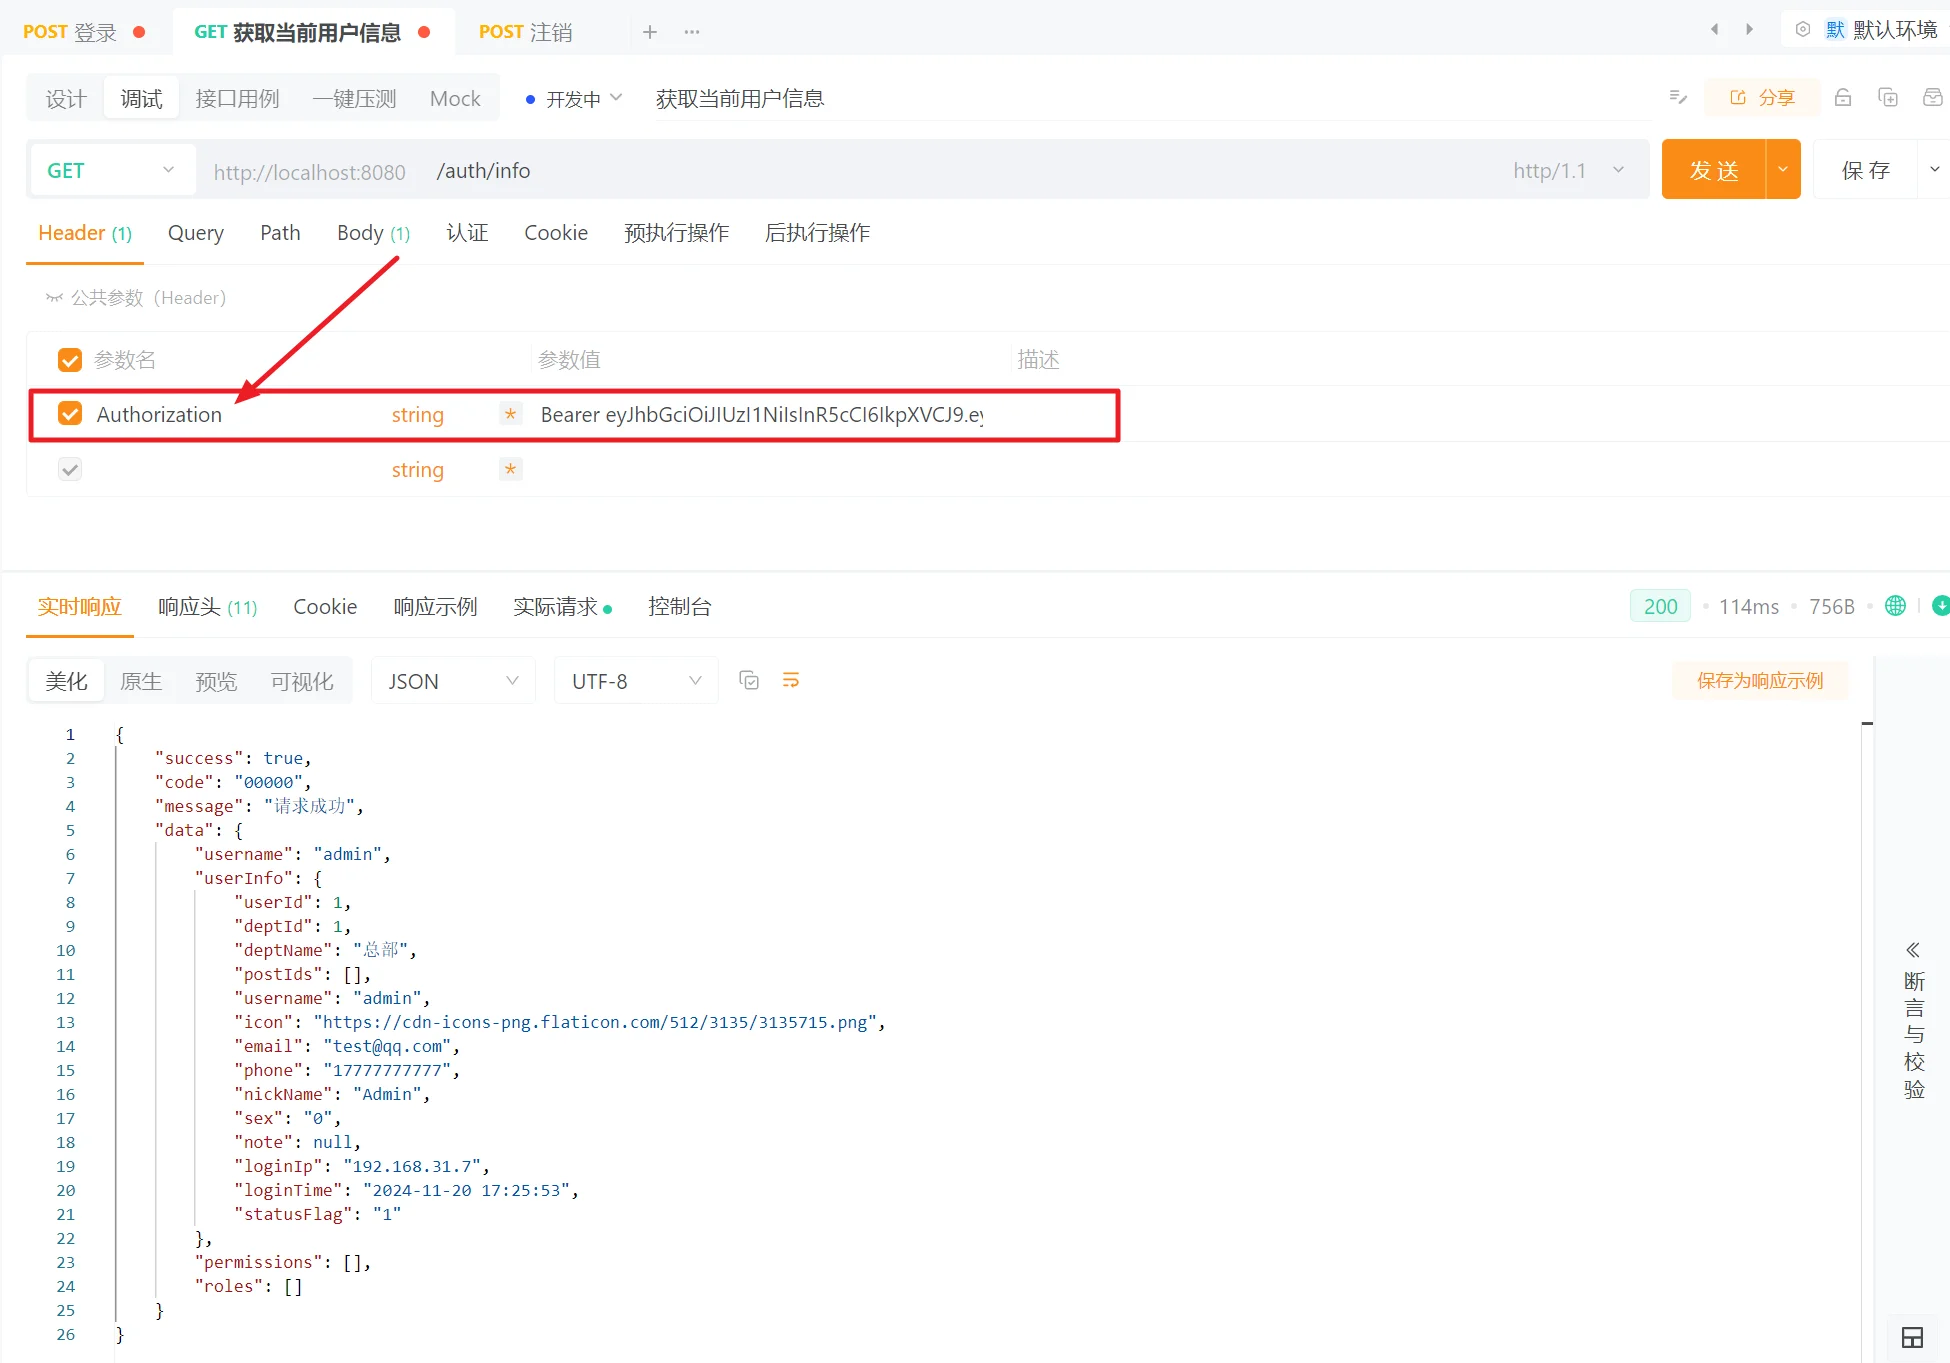
Task: Click the response vertical scrollbar
Action: (1866, 1040)
